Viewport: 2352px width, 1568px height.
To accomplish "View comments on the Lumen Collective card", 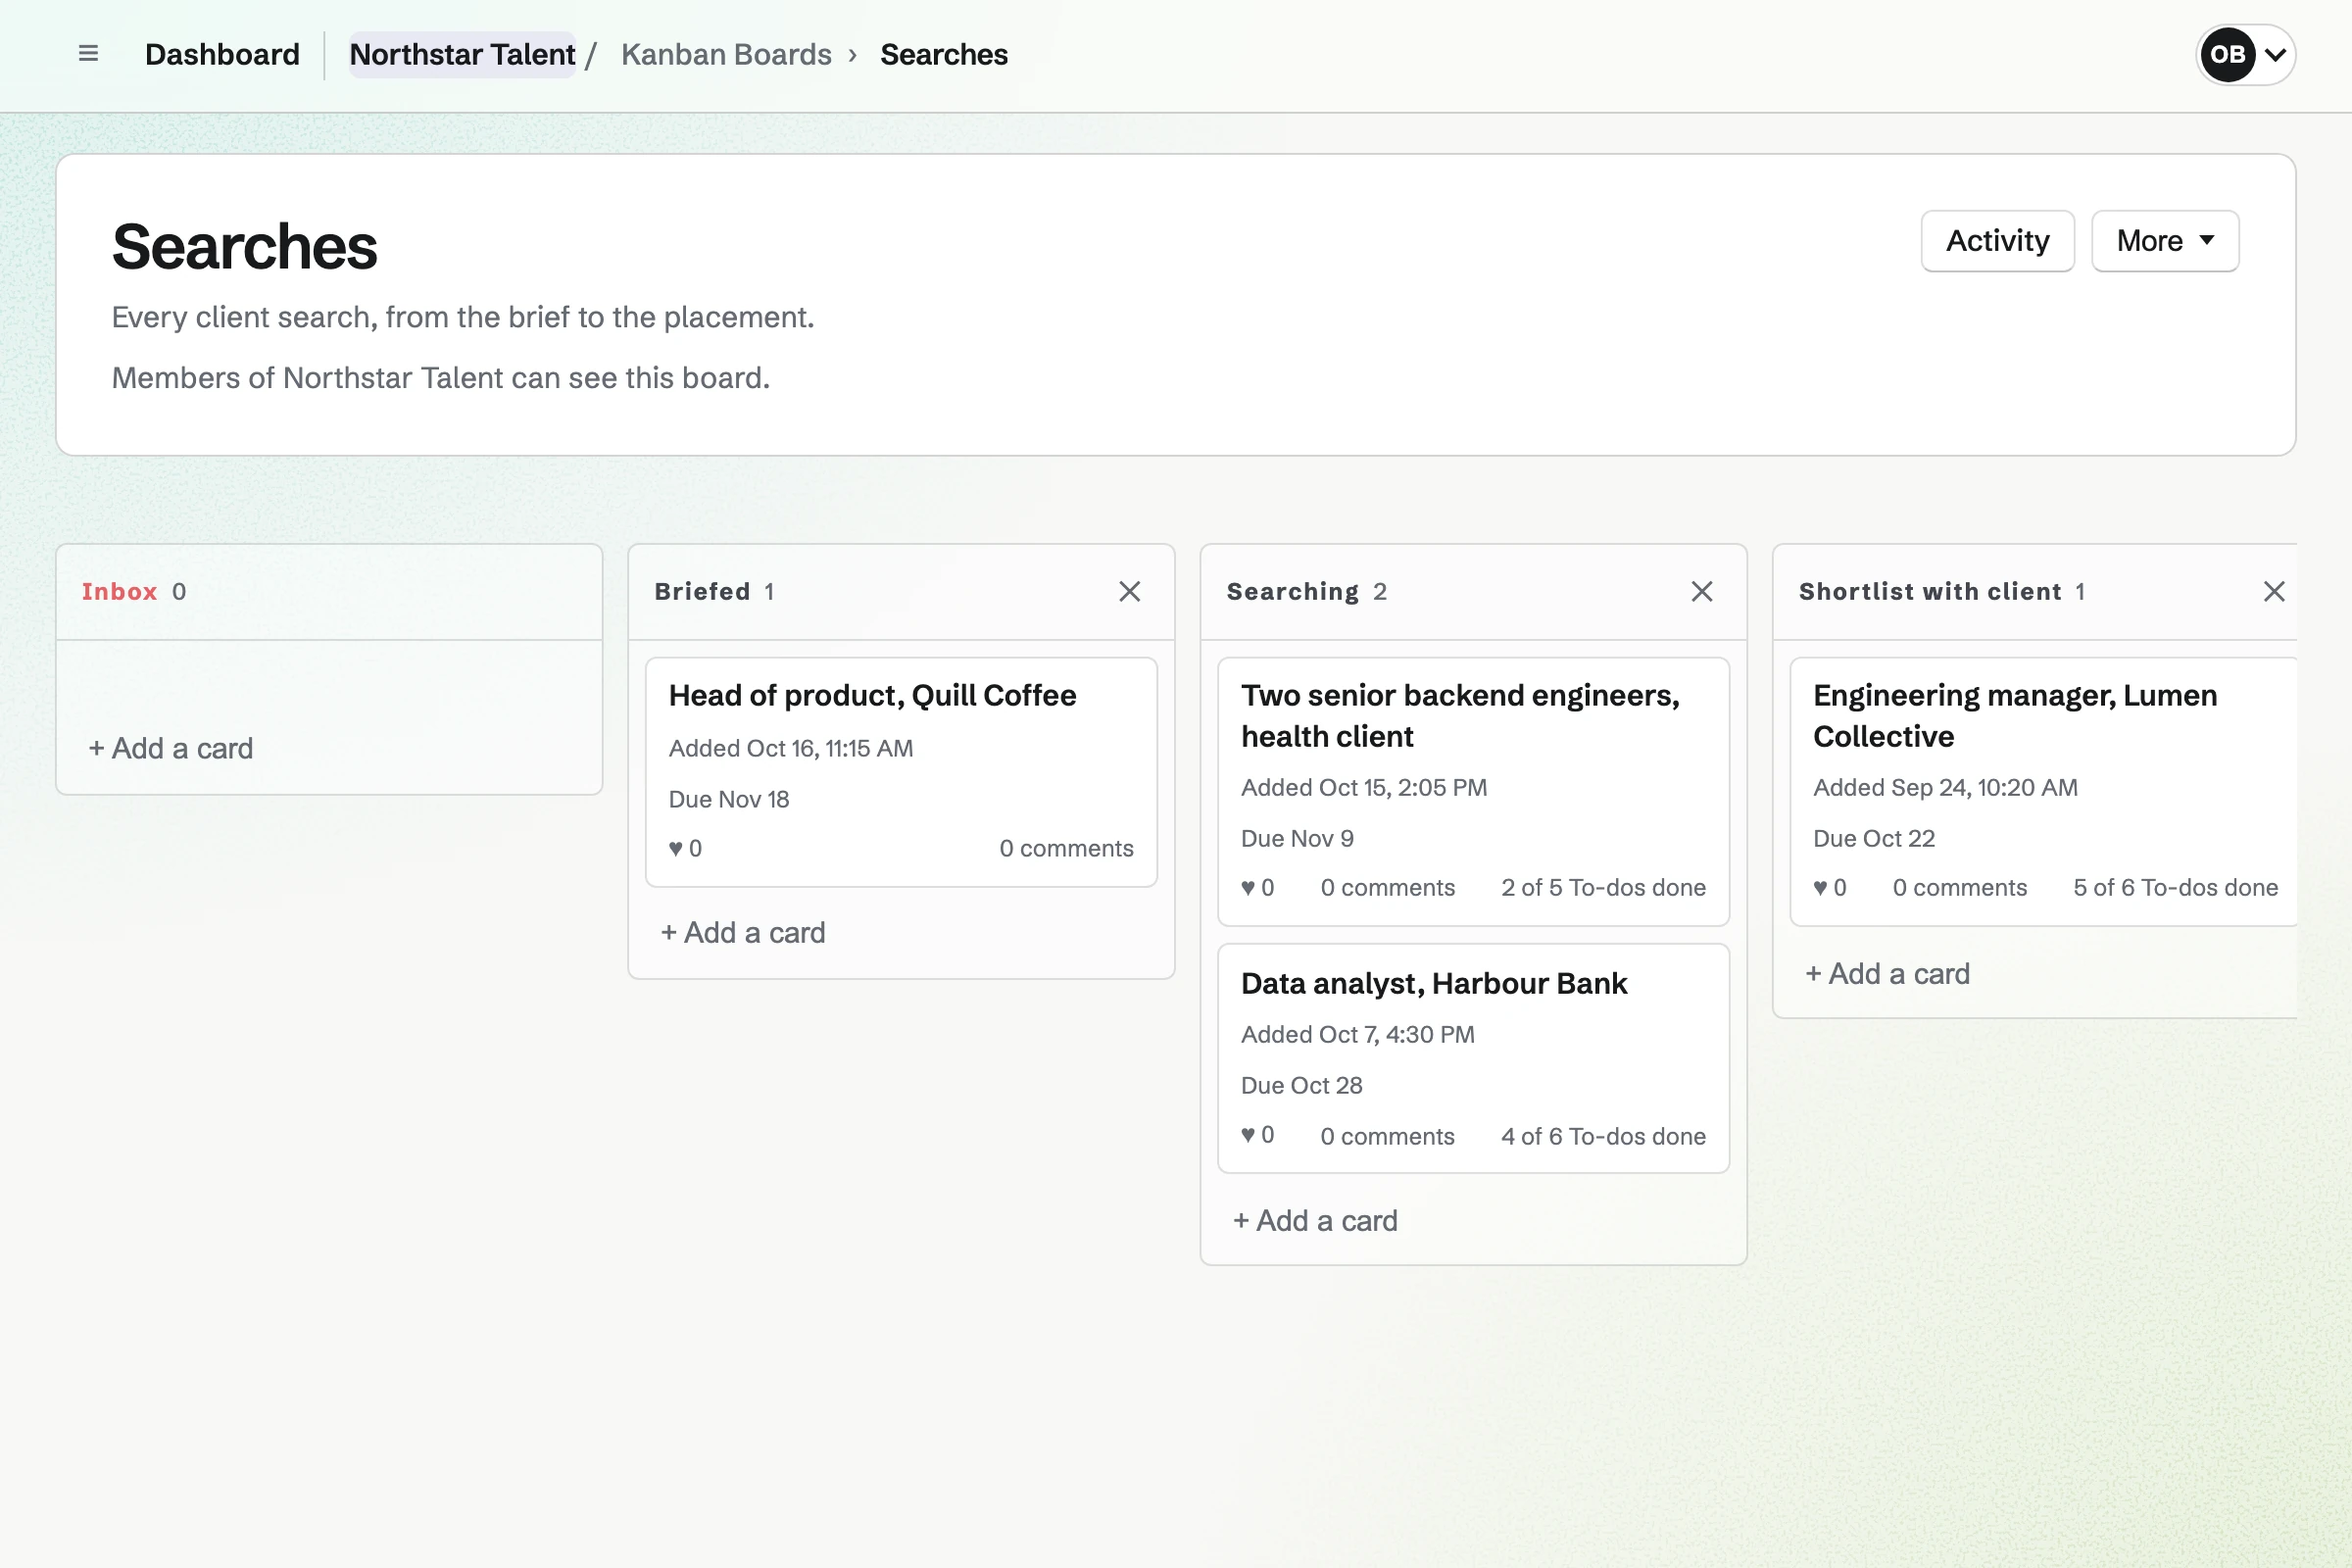I will coord(1959,887).
